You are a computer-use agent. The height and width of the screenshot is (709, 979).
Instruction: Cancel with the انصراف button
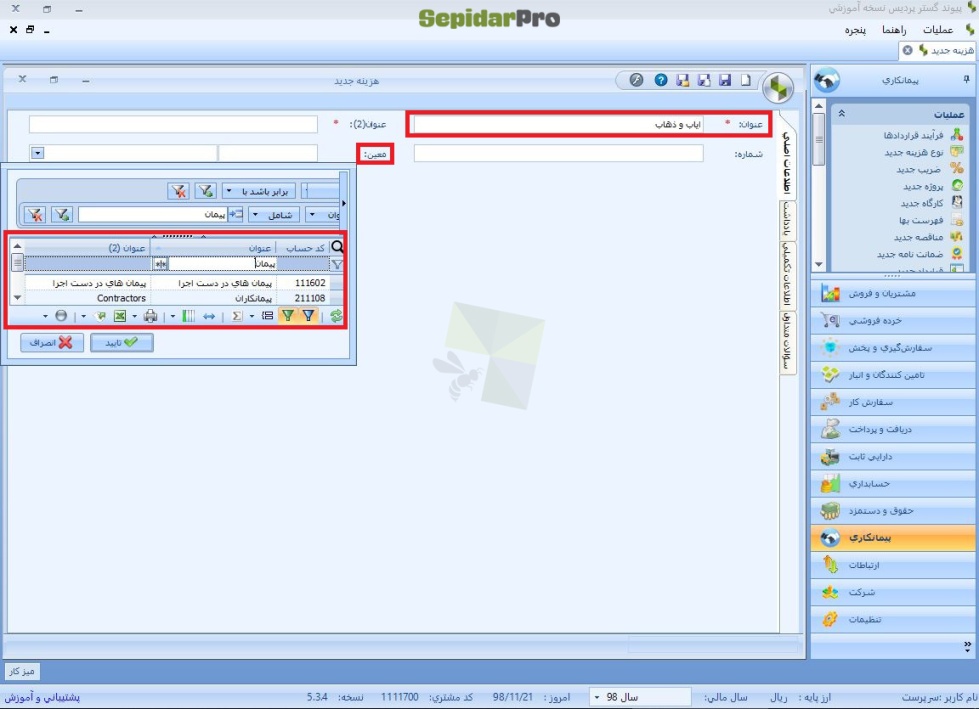[x=52, y=343]
